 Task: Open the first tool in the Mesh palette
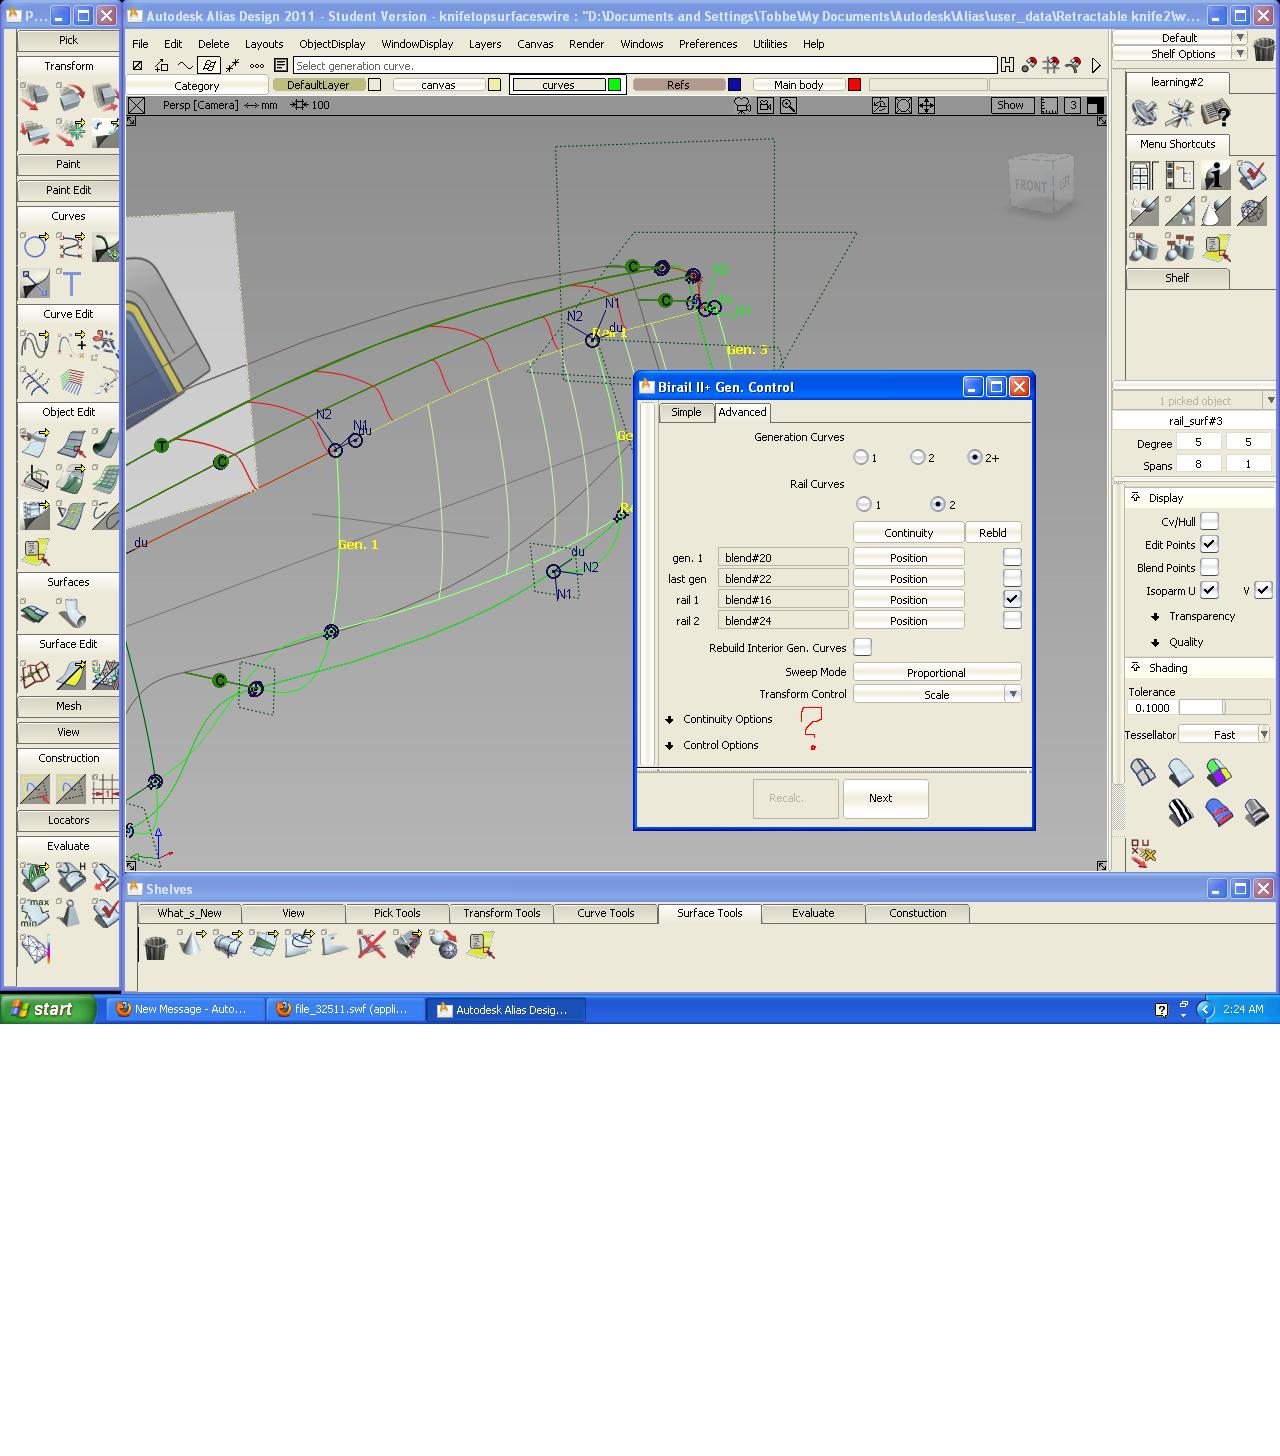(68, 707)
